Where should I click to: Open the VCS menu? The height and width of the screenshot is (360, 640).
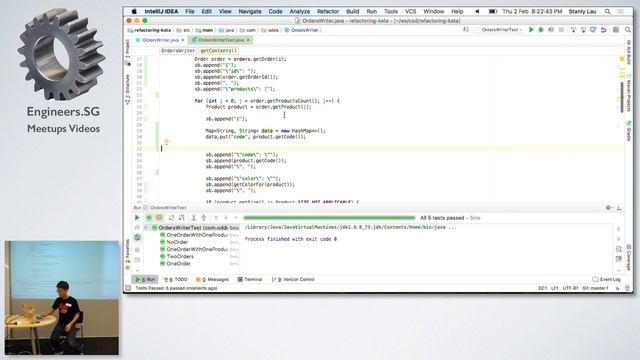411,11
